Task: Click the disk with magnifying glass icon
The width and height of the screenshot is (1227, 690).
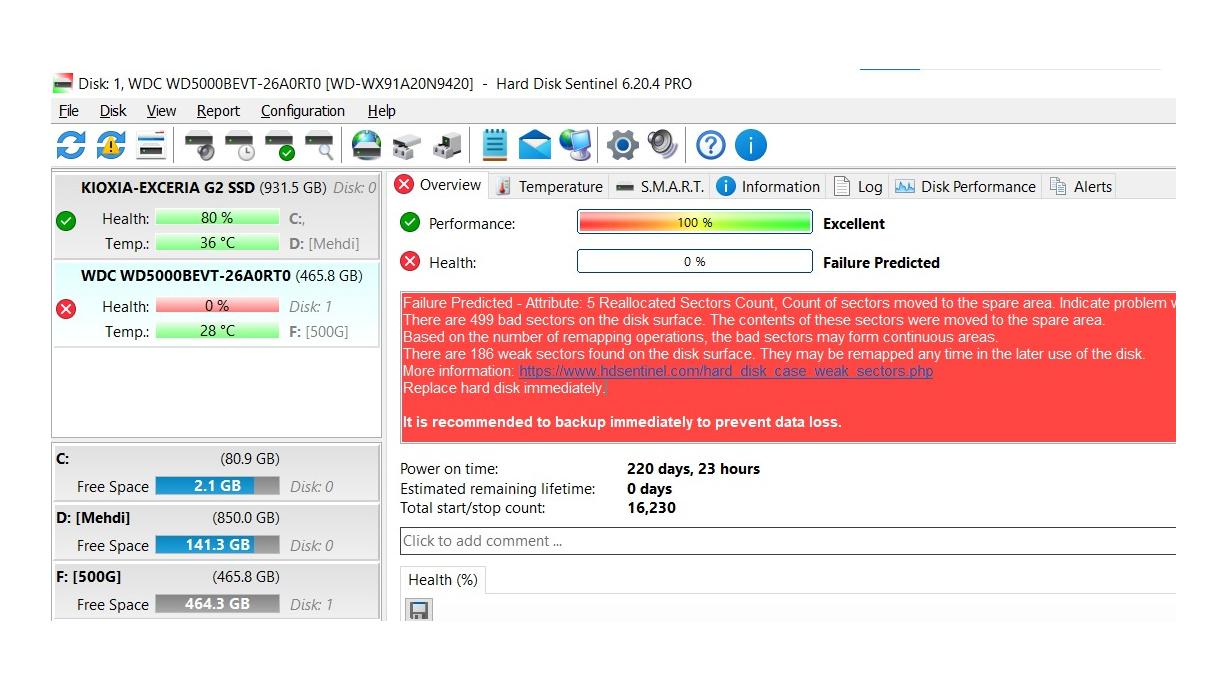Action: pyautogui.click(x=319, y=145)
